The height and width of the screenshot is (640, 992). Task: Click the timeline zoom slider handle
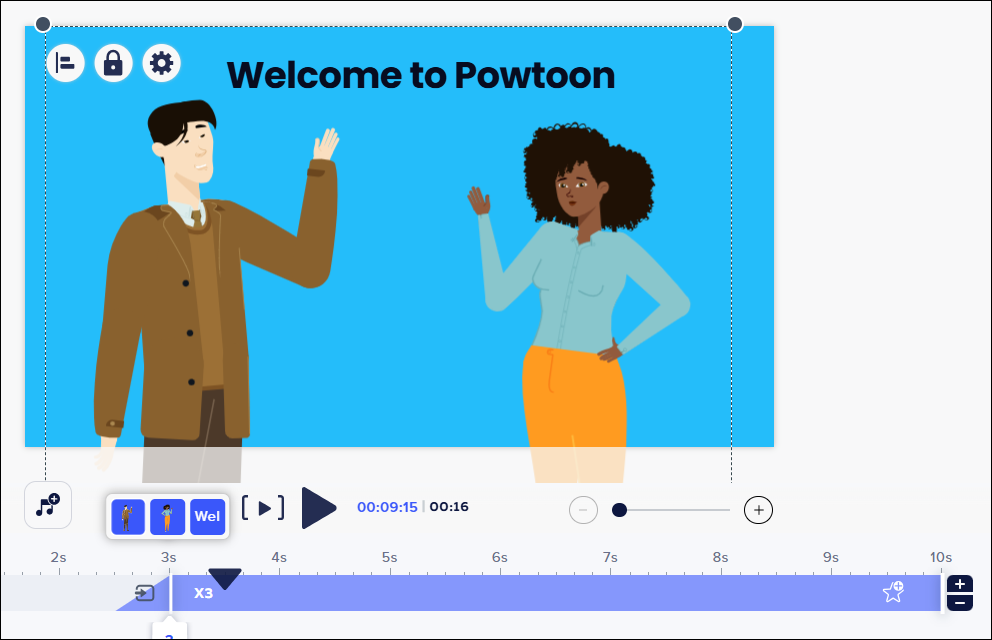click(619, 510)
